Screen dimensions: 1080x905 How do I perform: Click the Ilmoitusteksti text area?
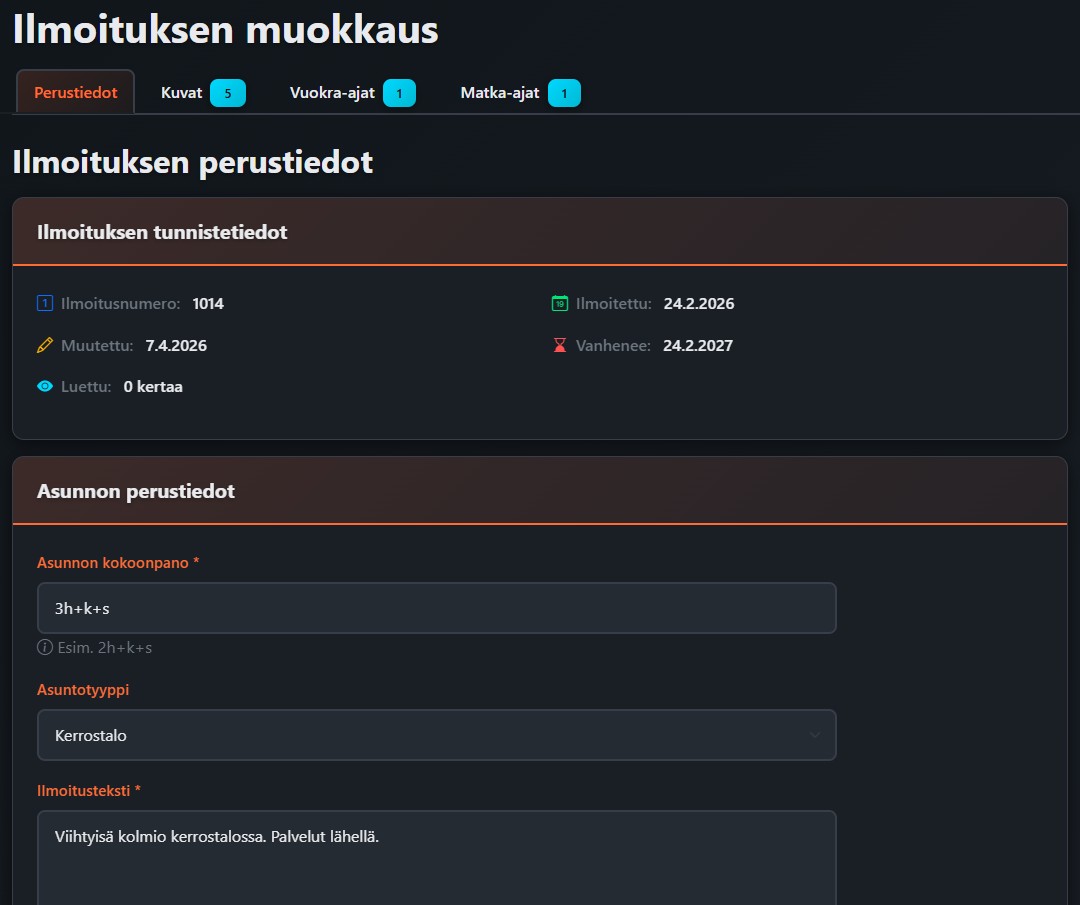point(437,860)
